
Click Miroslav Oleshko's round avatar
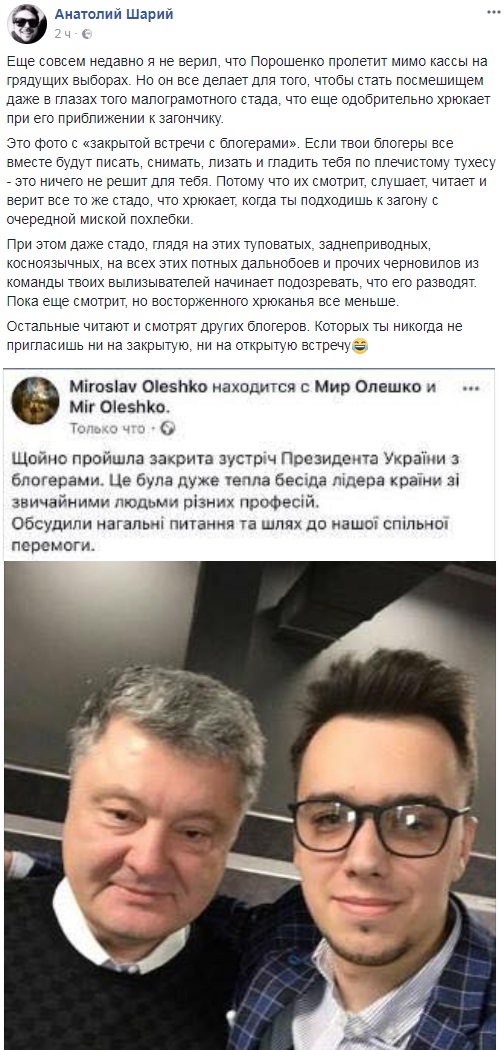point(35,400)
